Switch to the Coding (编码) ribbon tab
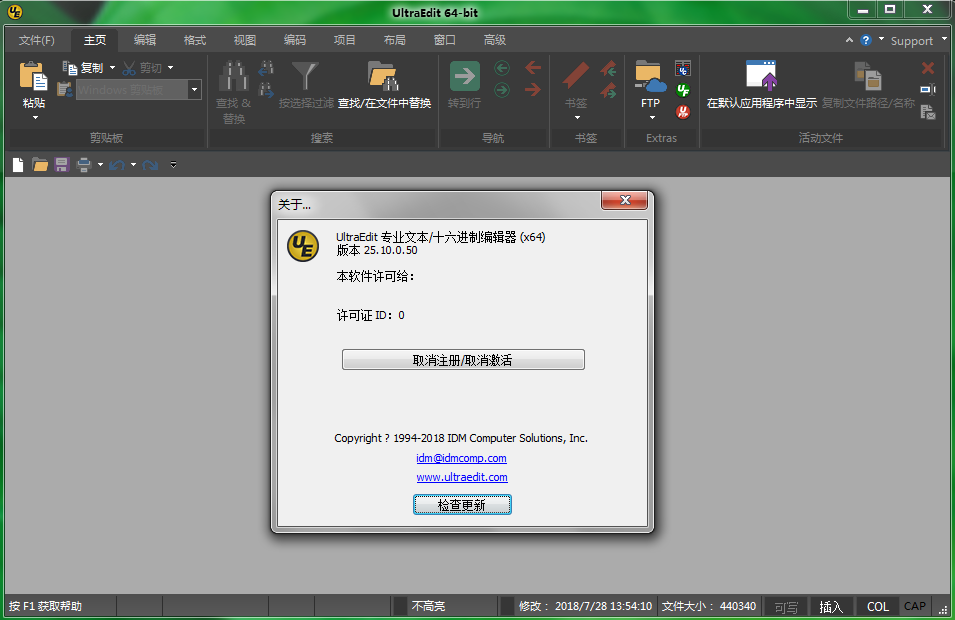This screenshot has width=955, height=620. 295,40
